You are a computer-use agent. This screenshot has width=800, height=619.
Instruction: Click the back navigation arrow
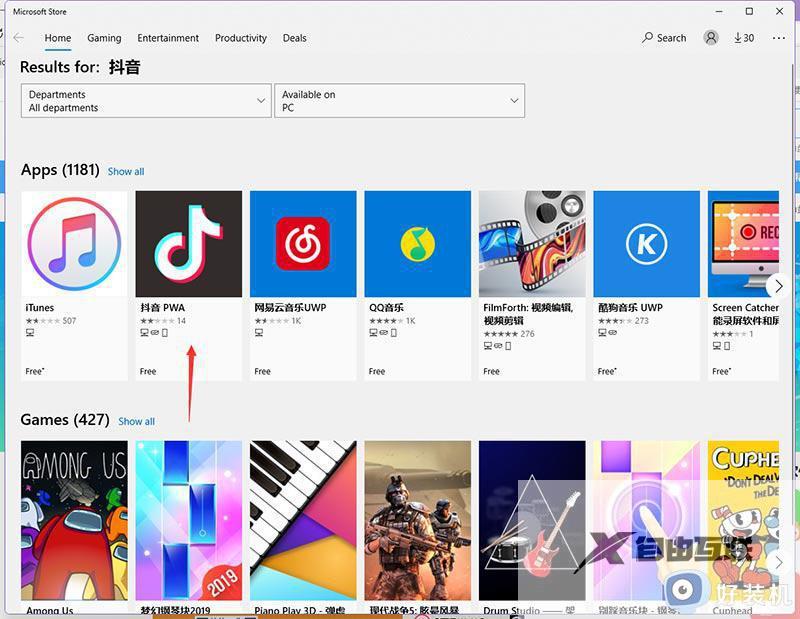click(18, 38)
